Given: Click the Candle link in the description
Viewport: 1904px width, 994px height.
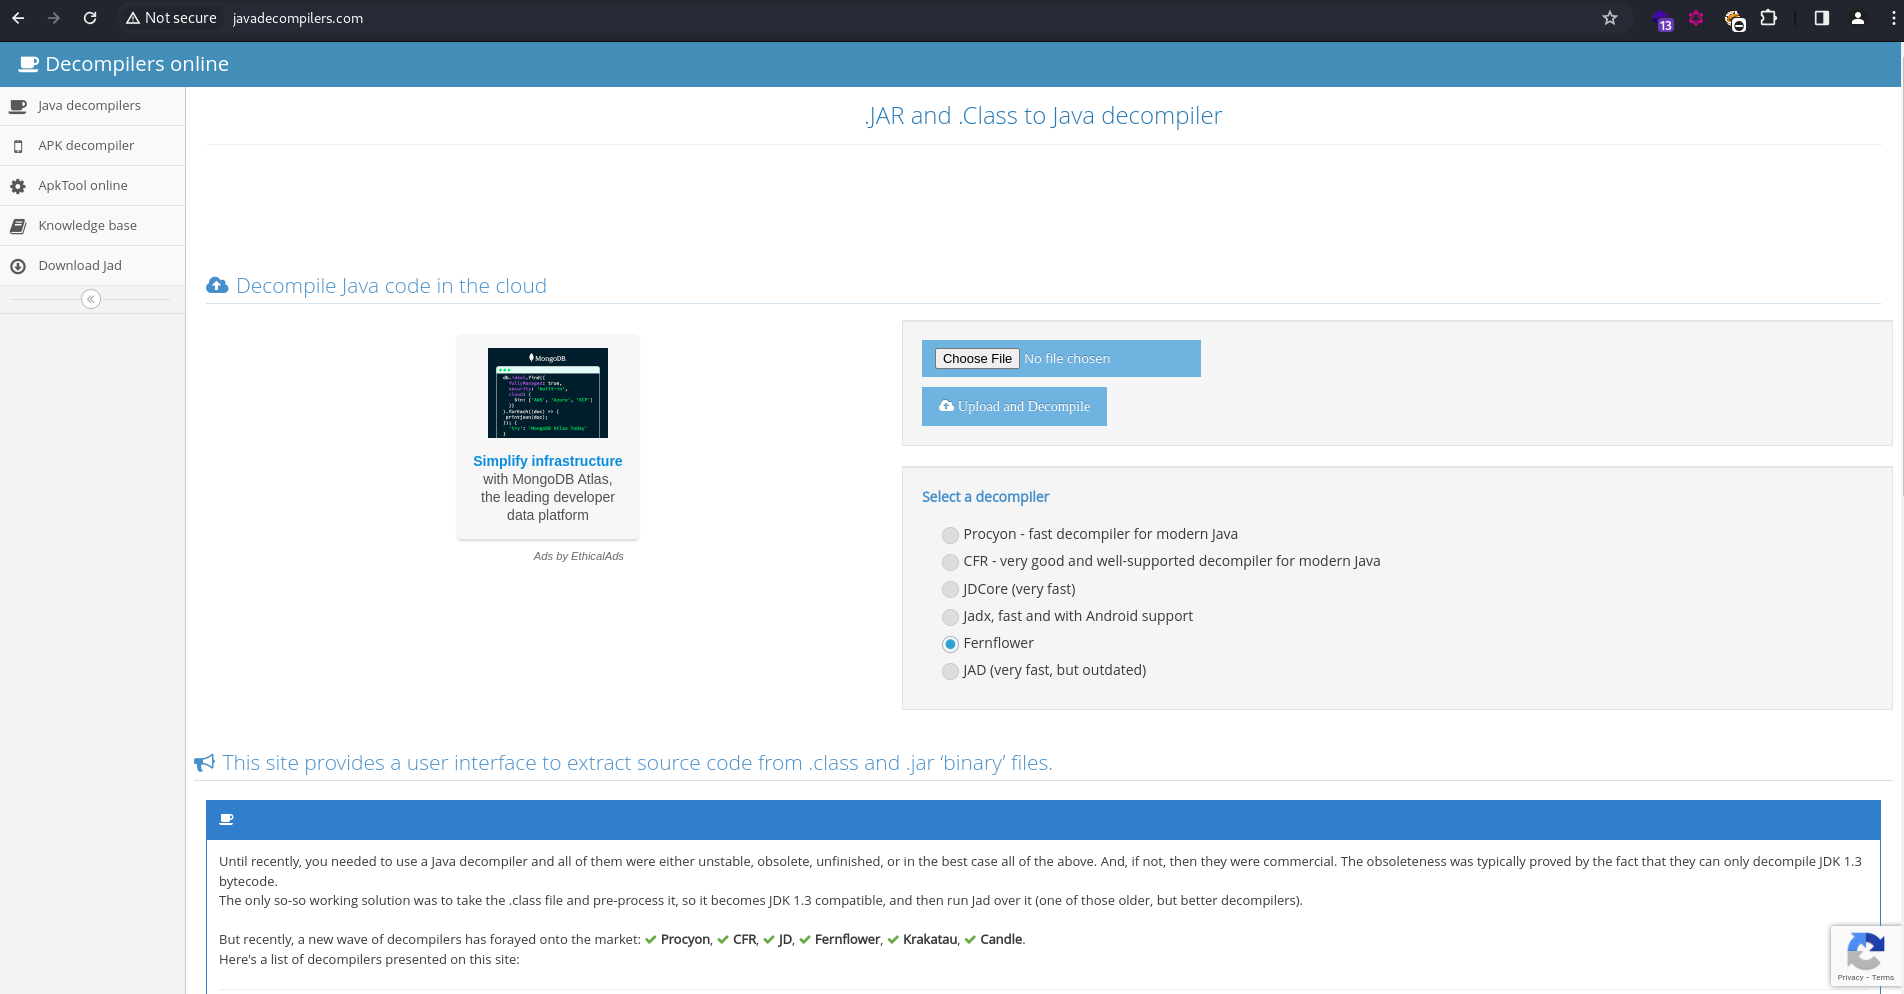Looking at the screenshot, I should [x=1001, y=939].
